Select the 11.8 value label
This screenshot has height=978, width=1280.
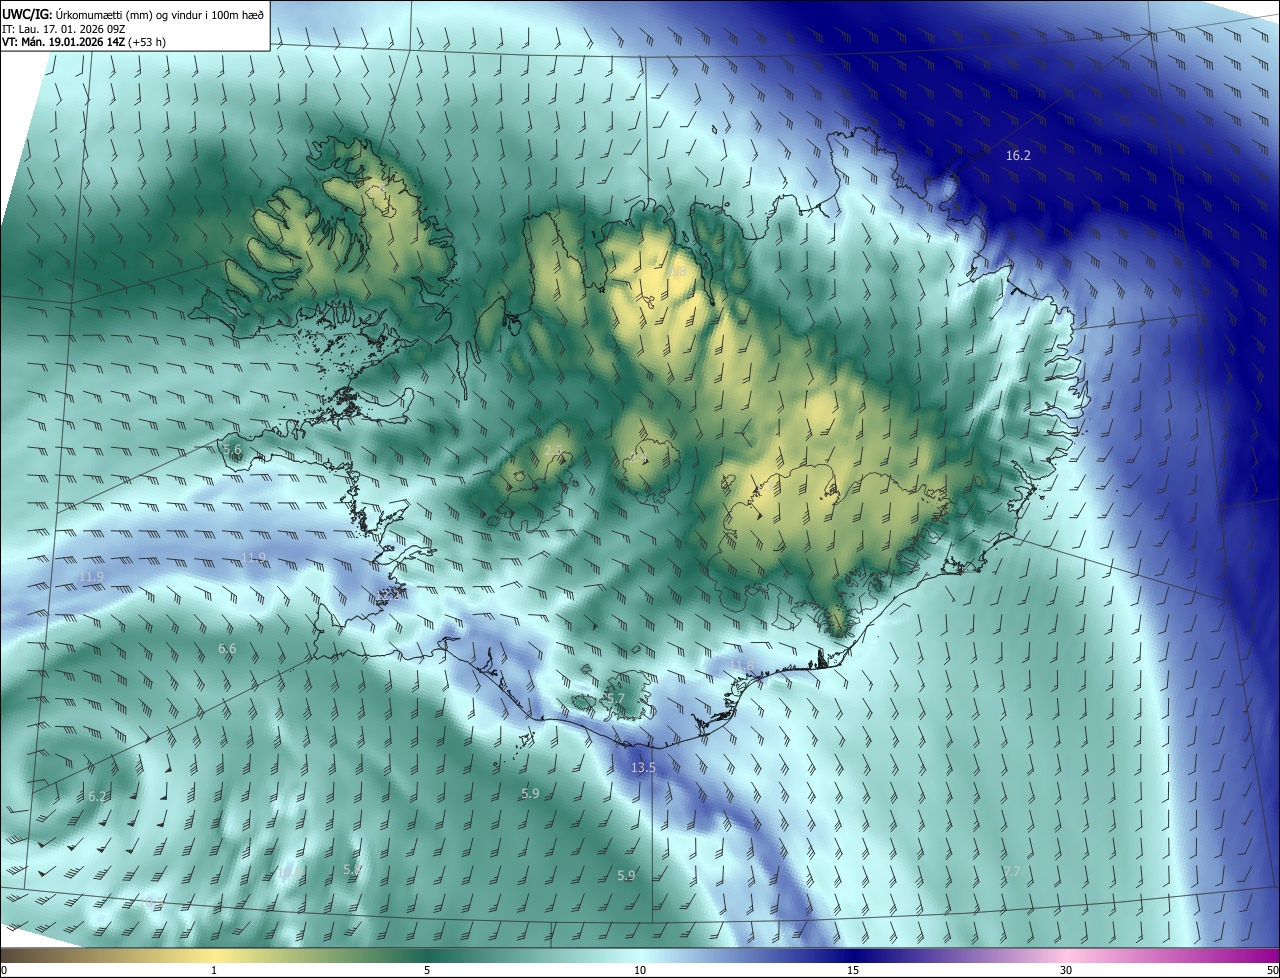pos(741,665)
